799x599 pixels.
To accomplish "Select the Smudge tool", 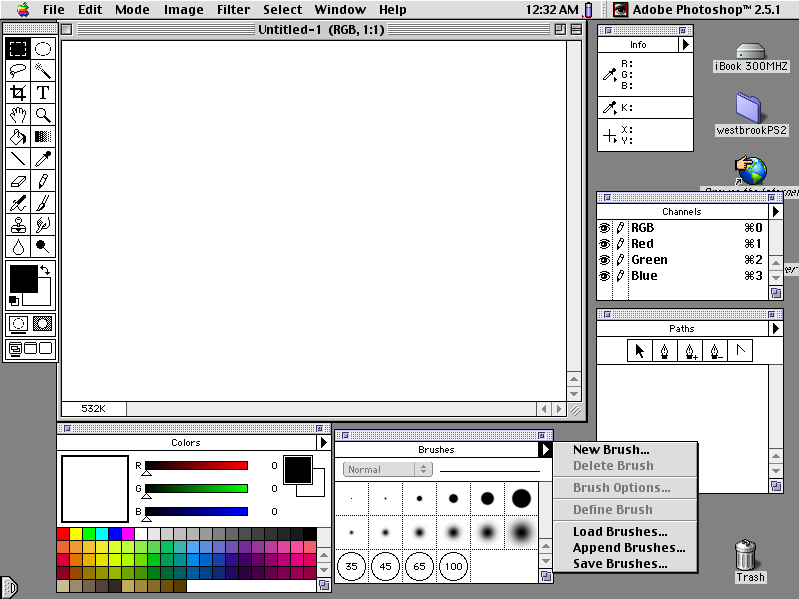I will coord(43,225).
